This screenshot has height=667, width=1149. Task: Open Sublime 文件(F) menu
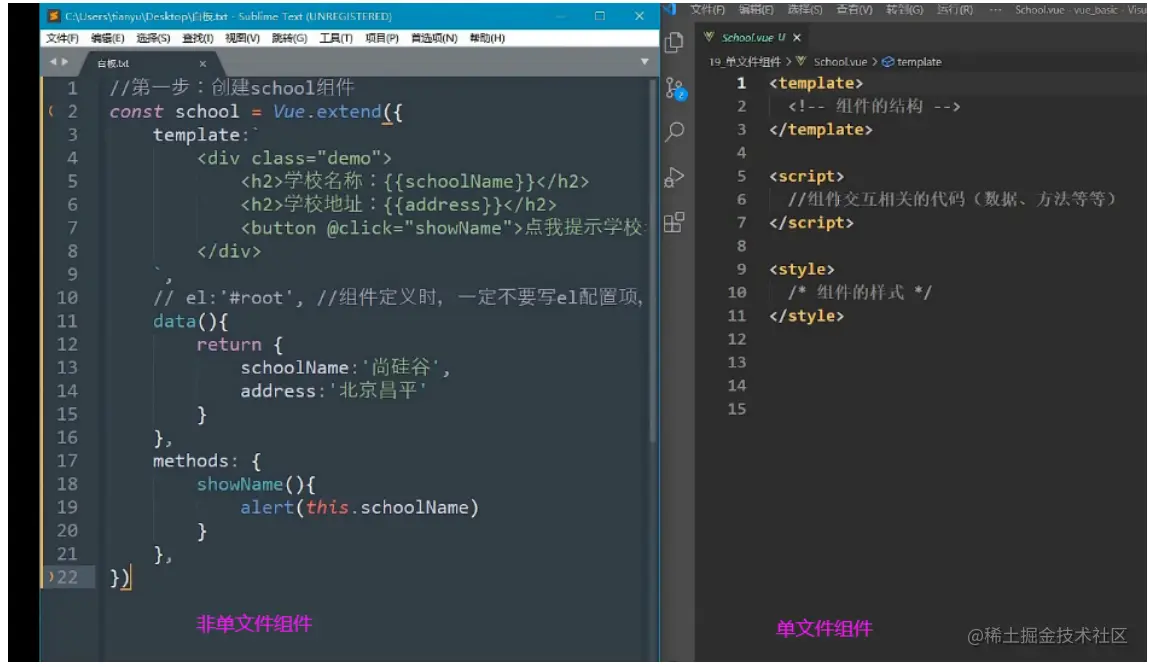tap(62, 38)
